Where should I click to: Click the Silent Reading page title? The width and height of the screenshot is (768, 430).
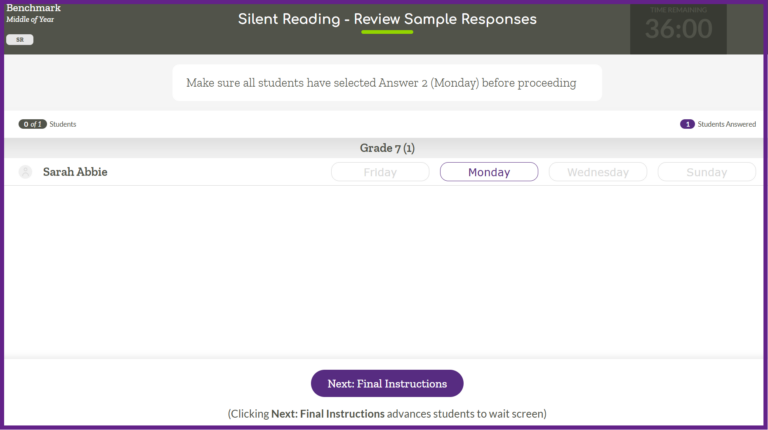387,19
